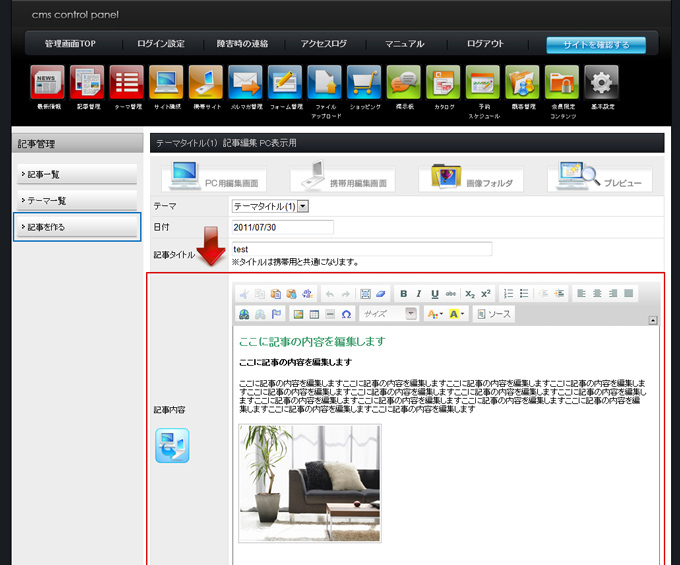Viewport: 680px width, 565px height.
Task: Click the 基本設定 gear icon
Action: coord(601,82)
